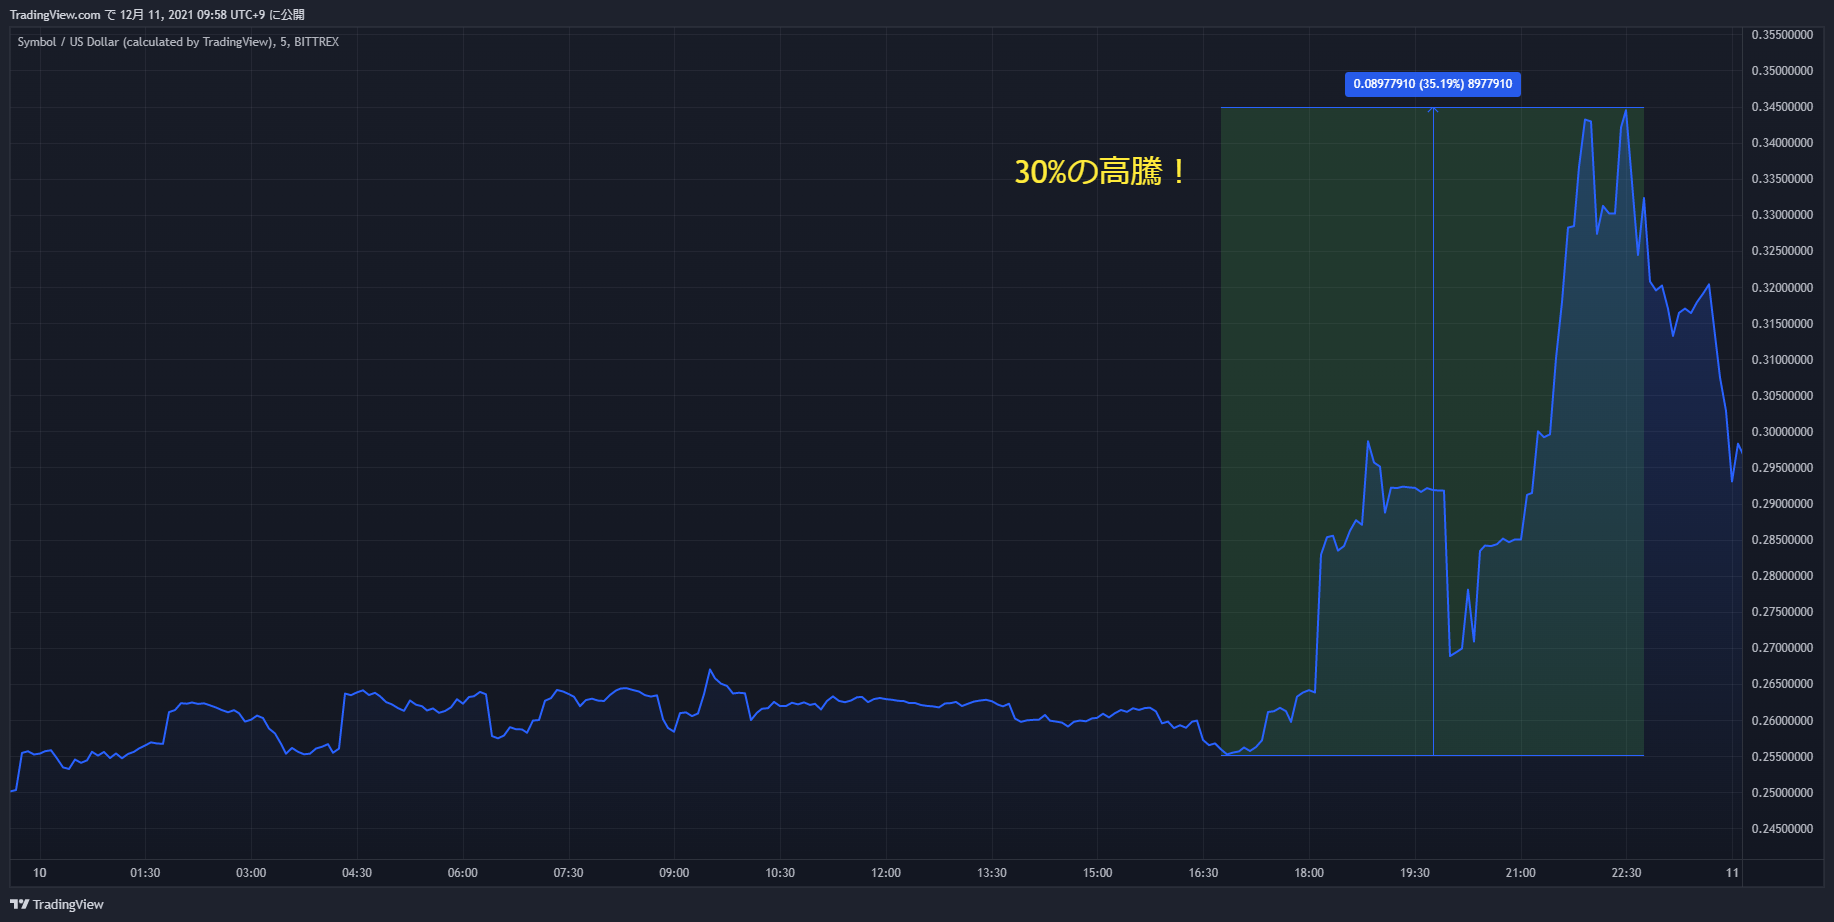Click time label 04:30 on time axis
Screen dimensions: 1834x922
coord(357,873)
